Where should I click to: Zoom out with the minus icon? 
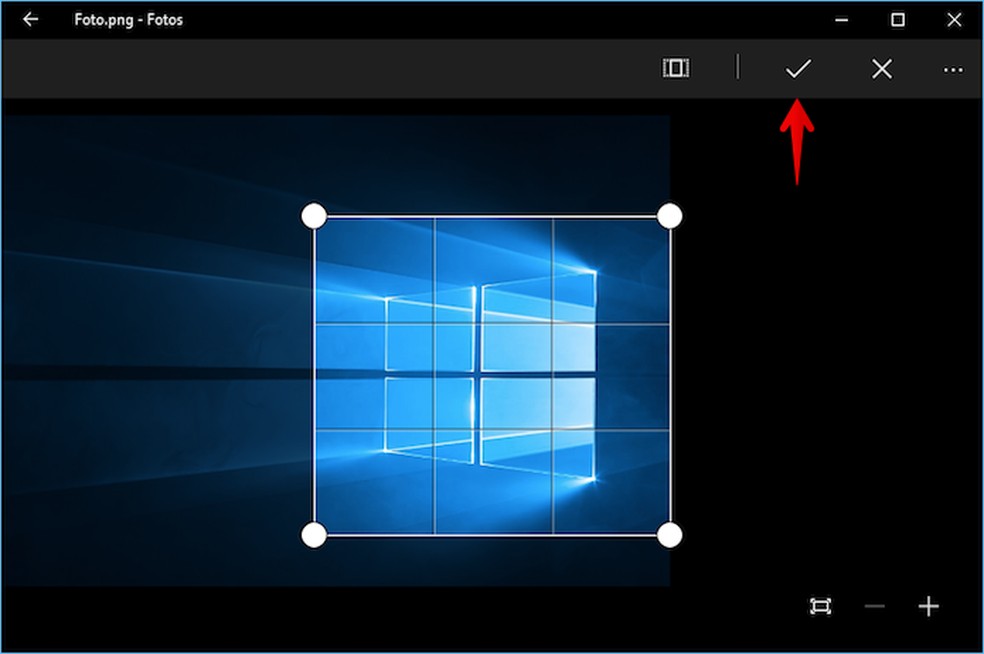(x=874, y=606)
